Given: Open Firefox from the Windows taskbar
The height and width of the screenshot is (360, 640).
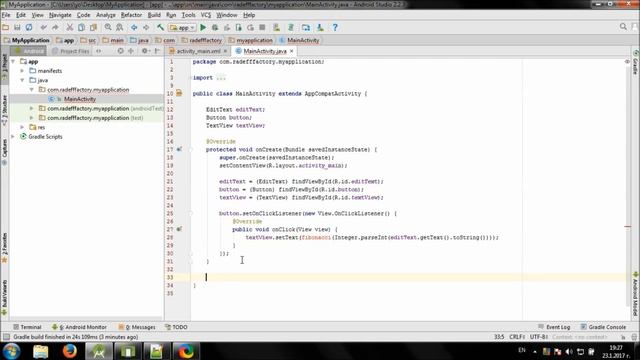Looking at the screenshot, I should click(70, 351).
